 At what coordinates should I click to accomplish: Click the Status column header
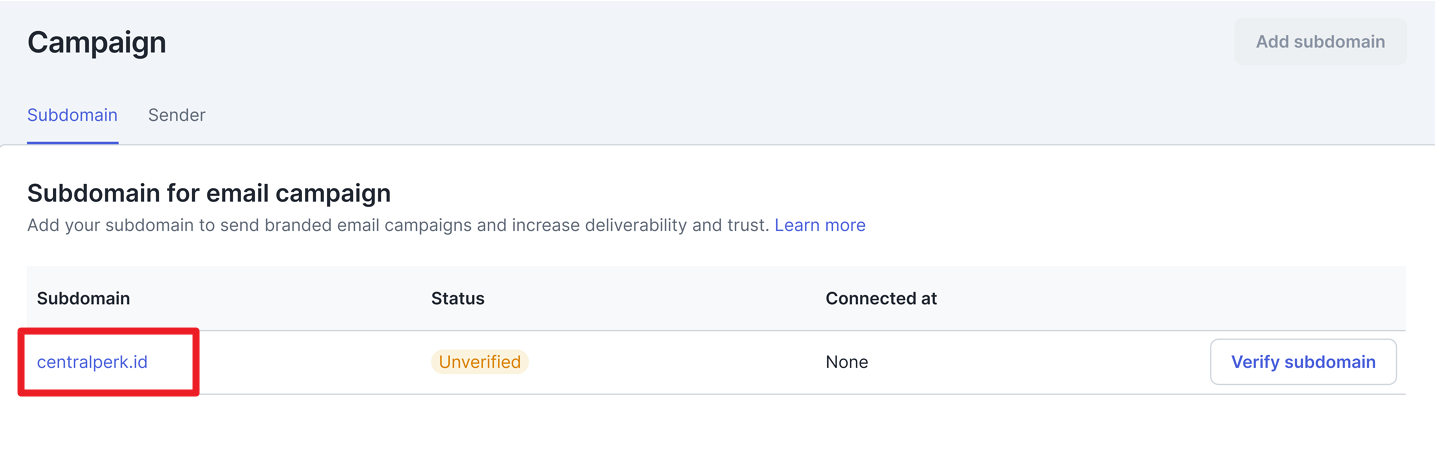457,298
